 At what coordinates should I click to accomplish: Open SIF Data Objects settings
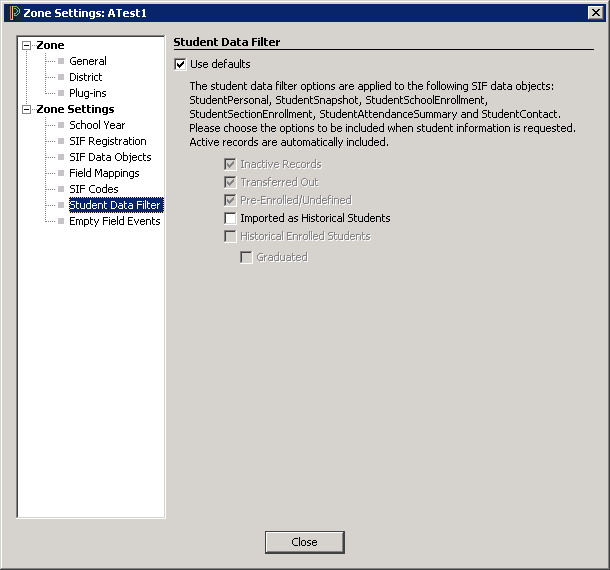click(x=110, y=157)
